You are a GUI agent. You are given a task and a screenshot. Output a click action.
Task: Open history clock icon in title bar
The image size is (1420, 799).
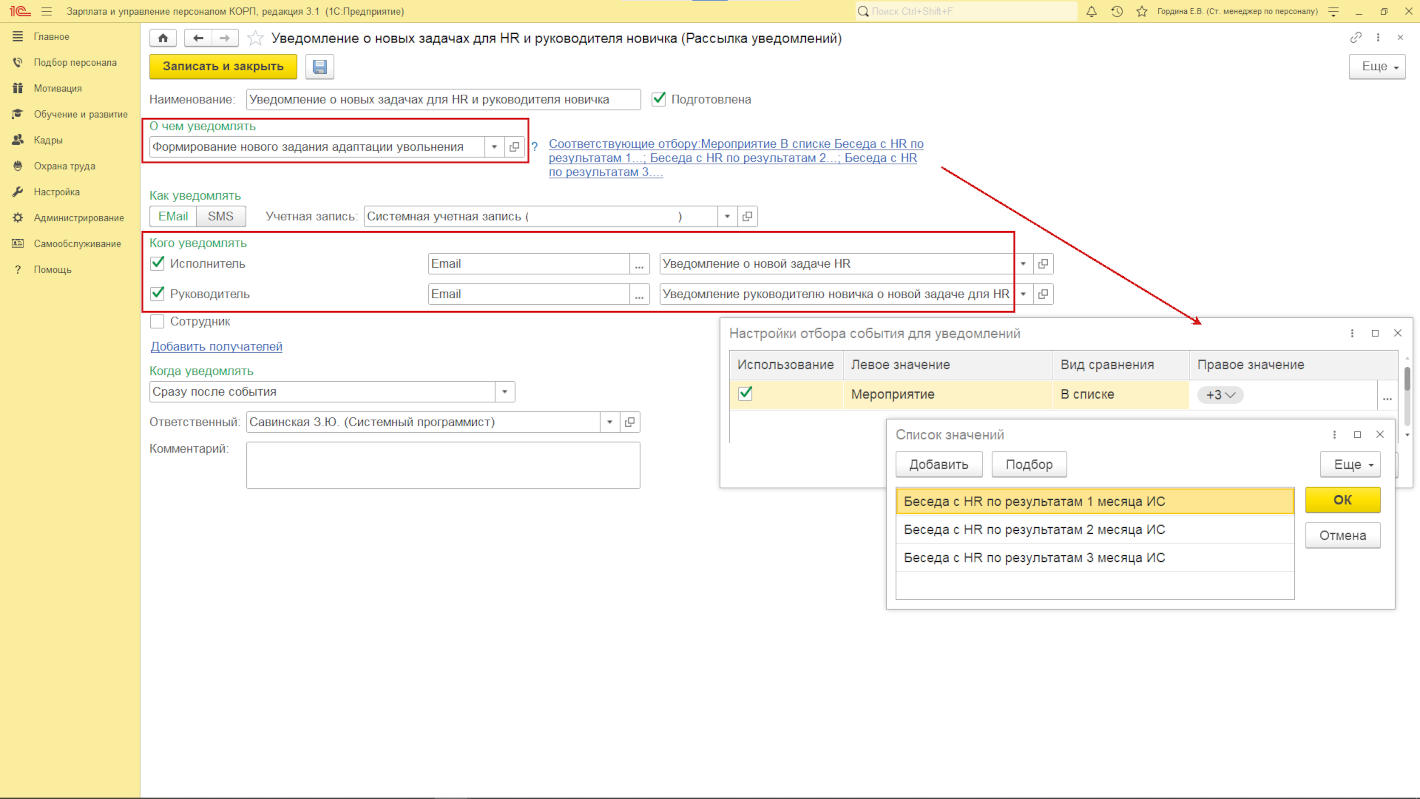[1116, 11]
